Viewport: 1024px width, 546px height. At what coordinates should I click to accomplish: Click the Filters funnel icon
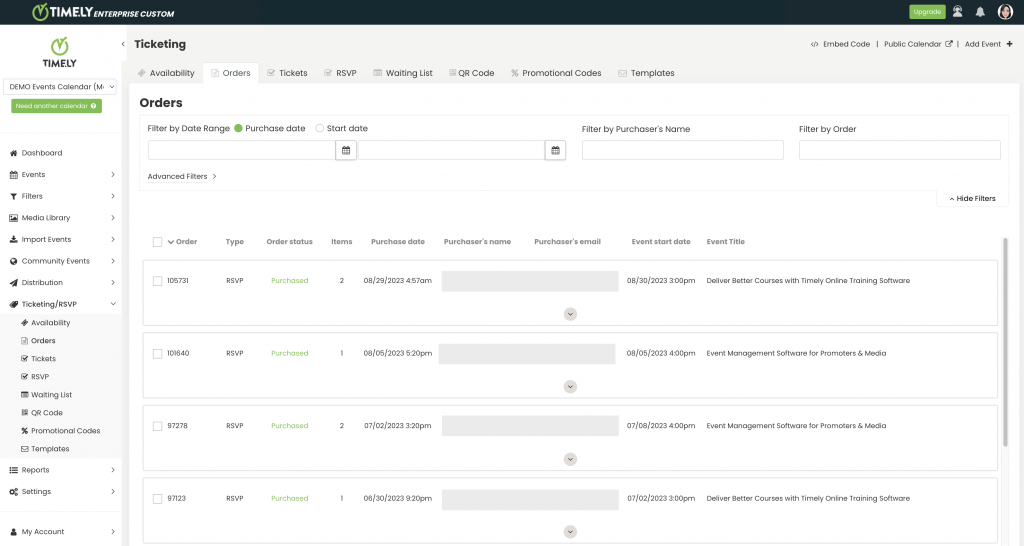pyautogui.click(x=13, y=196)
